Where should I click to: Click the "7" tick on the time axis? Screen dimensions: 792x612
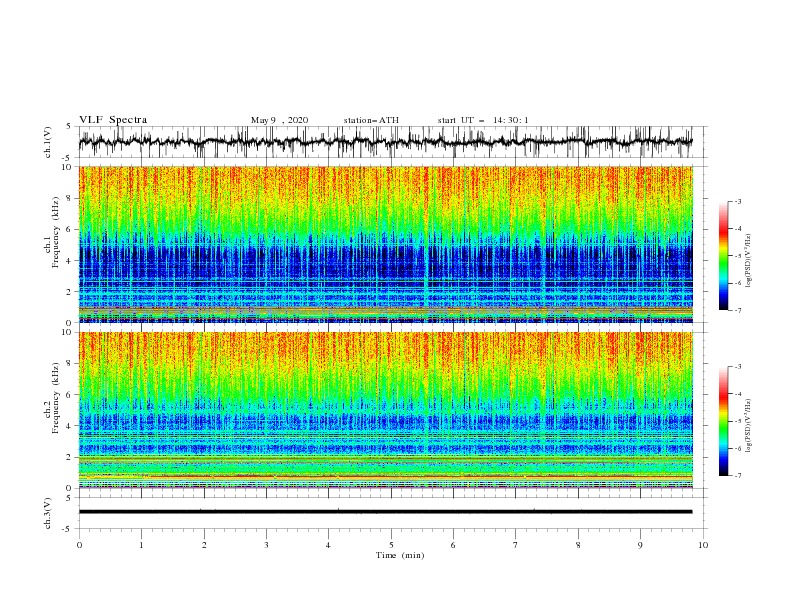pos(516,545)
